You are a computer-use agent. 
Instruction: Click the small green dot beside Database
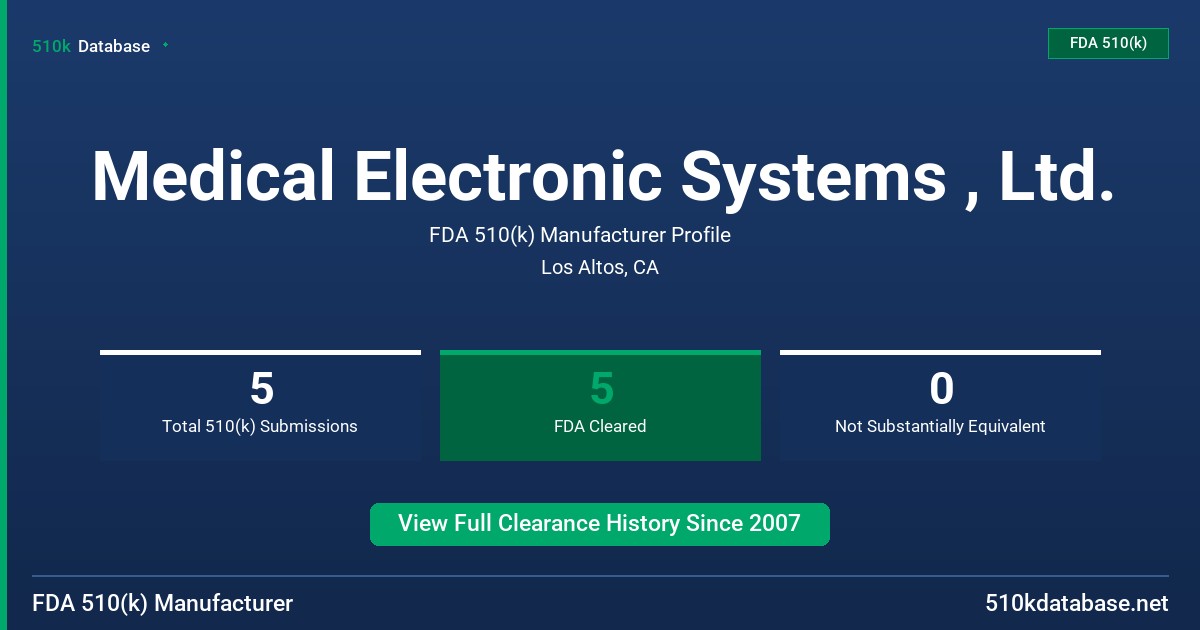click(x=165, y=45)
